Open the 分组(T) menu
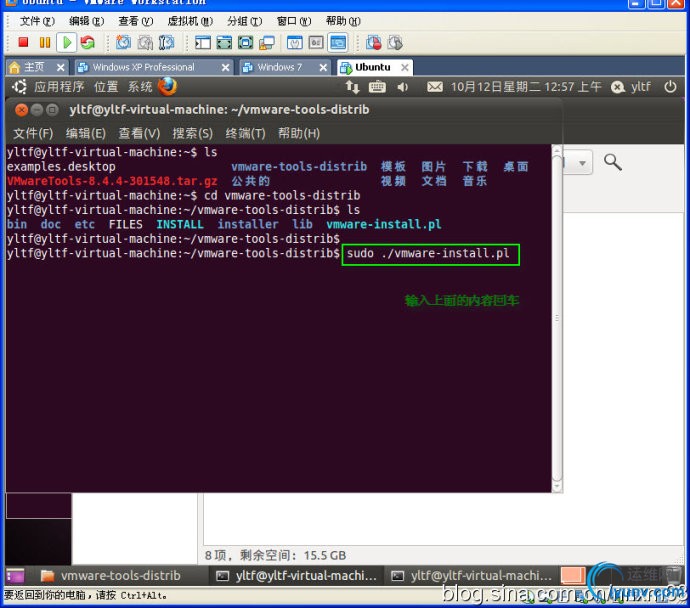Screen dimensions: 690x608 click(245, 21)
